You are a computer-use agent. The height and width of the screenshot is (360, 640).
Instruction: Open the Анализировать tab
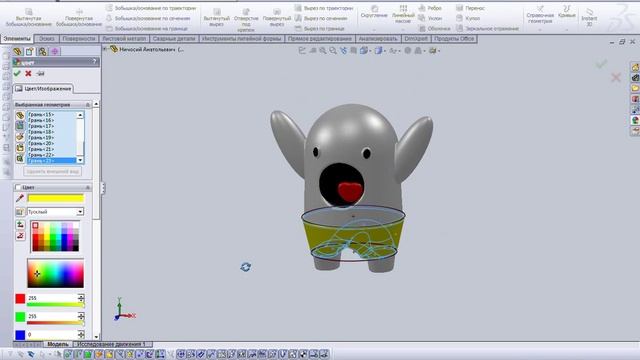tap(378, 39)
